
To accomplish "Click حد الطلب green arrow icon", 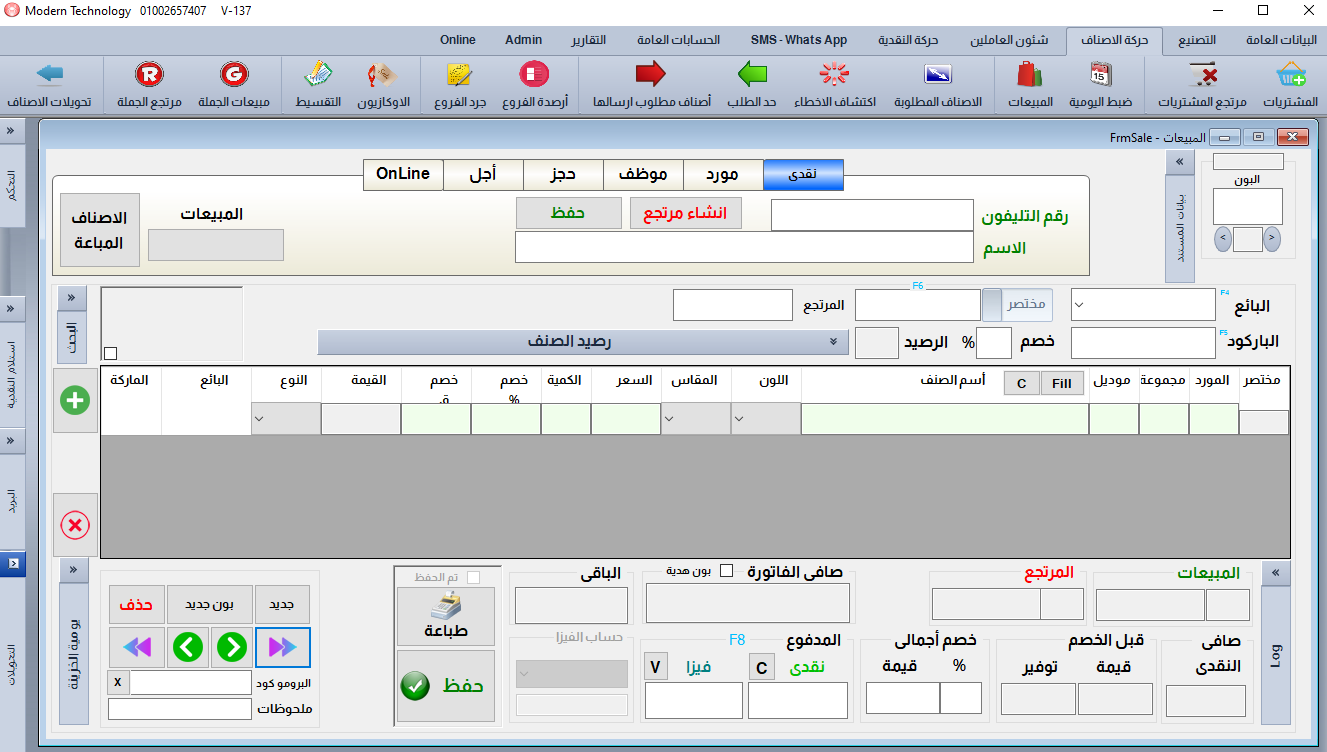I will [x=751, y=75].
